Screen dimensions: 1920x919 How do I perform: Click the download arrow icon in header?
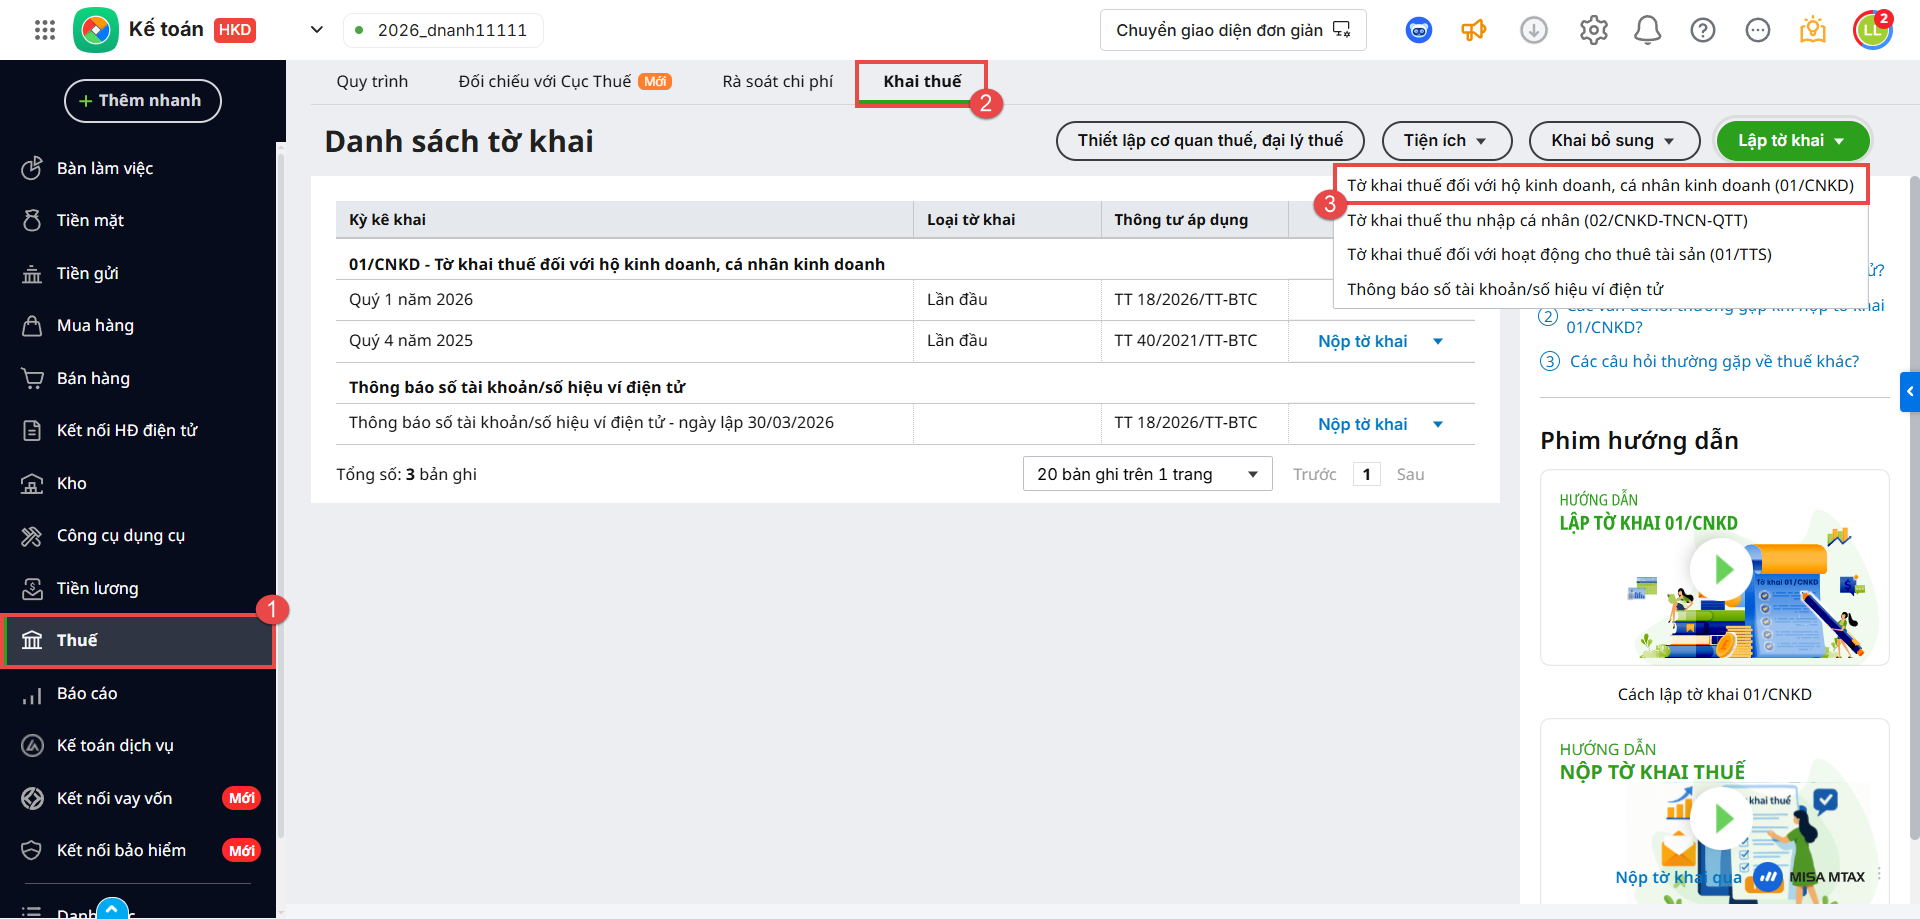[1533, 30]
